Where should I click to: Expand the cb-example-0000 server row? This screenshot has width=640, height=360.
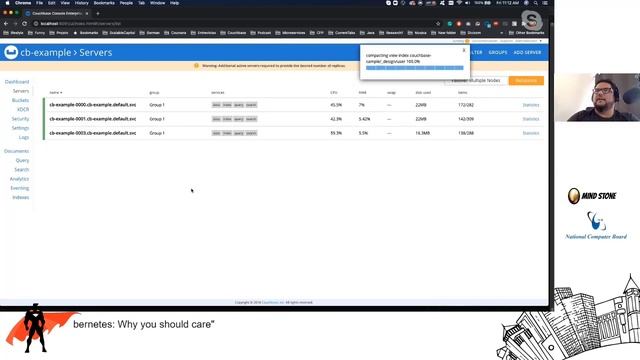293,105
